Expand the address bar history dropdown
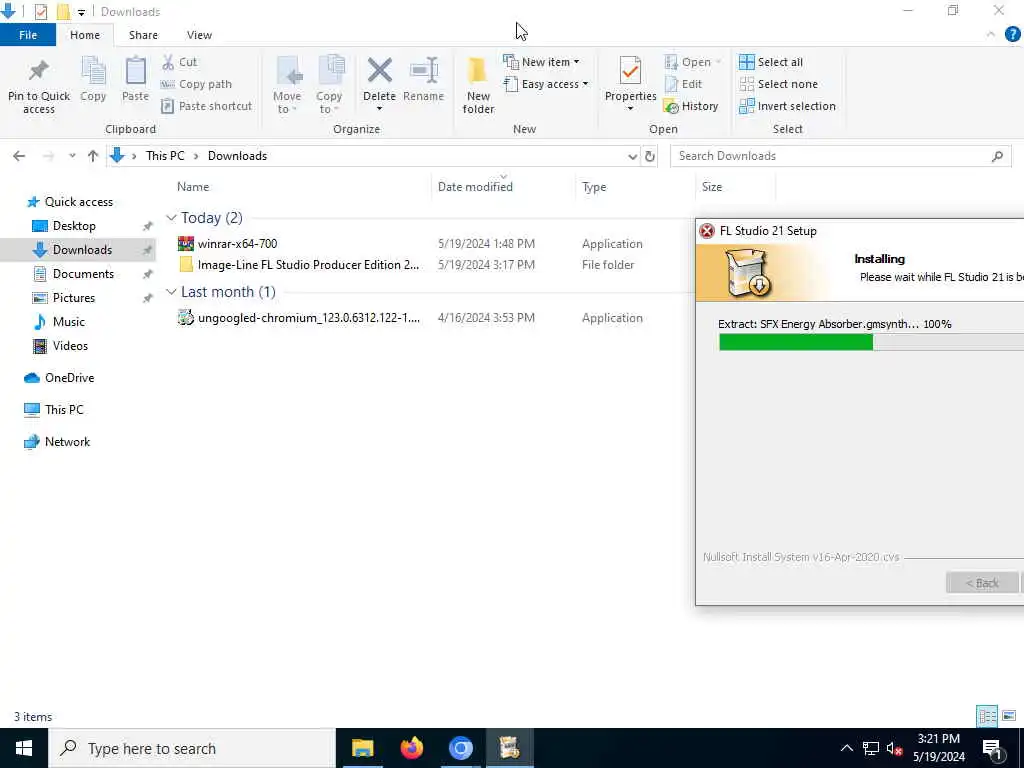Viewport: 1024px width, 768px height. (x=632, y=156)
